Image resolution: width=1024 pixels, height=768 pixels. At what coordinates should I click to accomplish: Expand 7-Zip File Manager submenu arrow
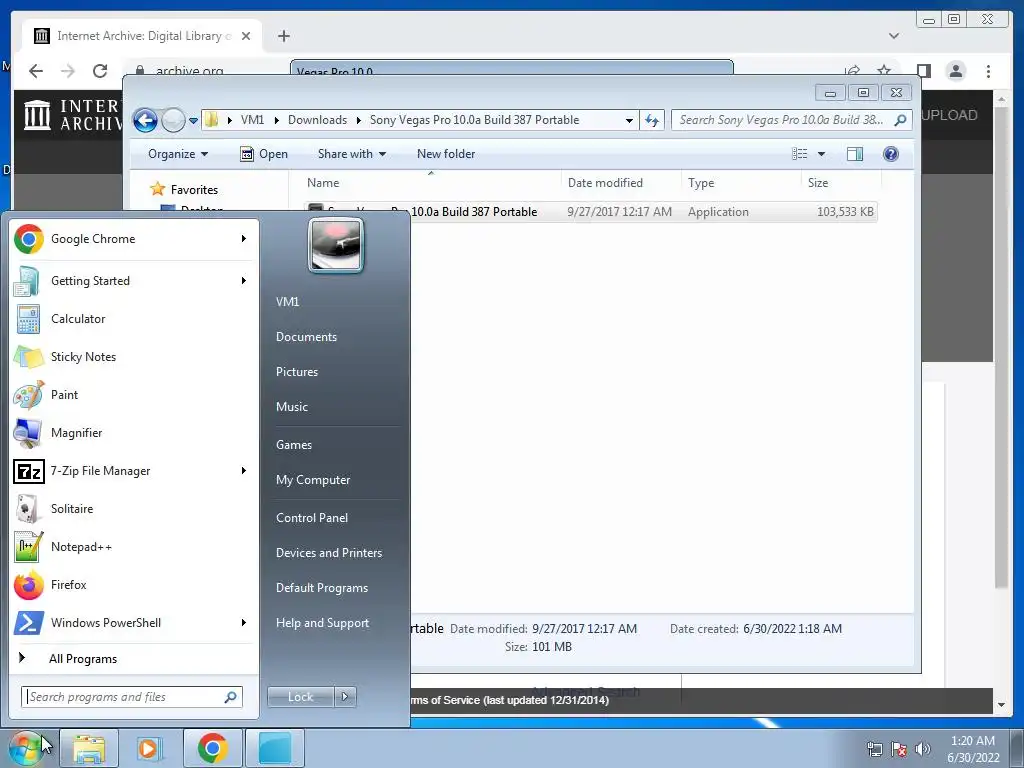coord(244,471)
